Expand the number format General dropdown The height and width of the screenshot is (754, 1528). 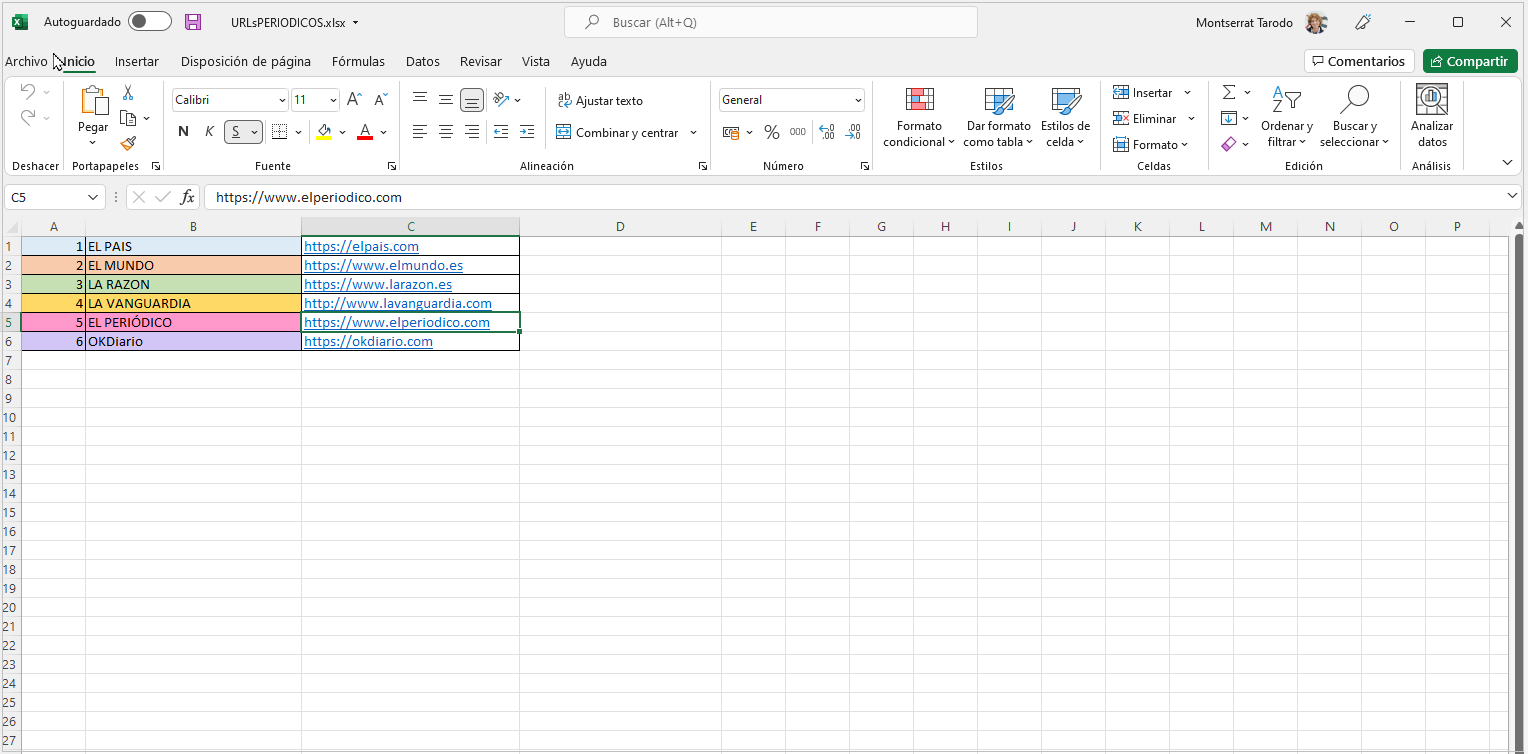858,100
